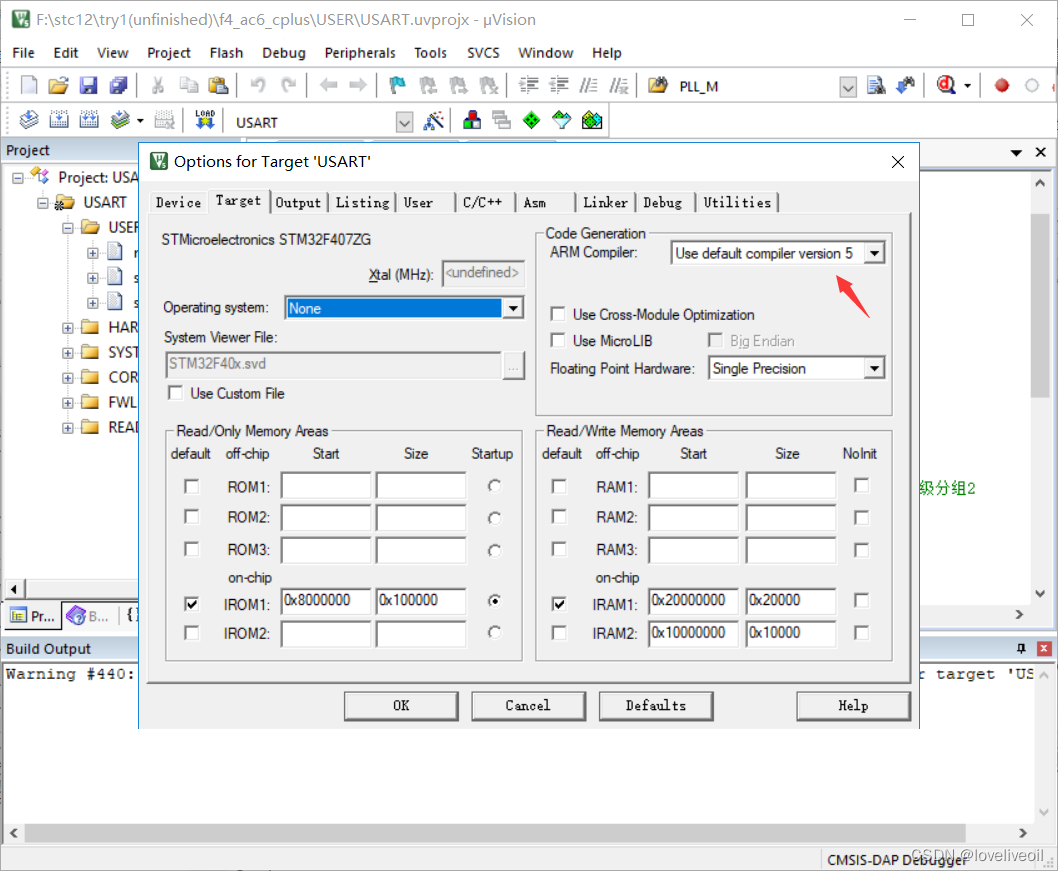Open File Extensions and Books icon

tap(472, 121)
